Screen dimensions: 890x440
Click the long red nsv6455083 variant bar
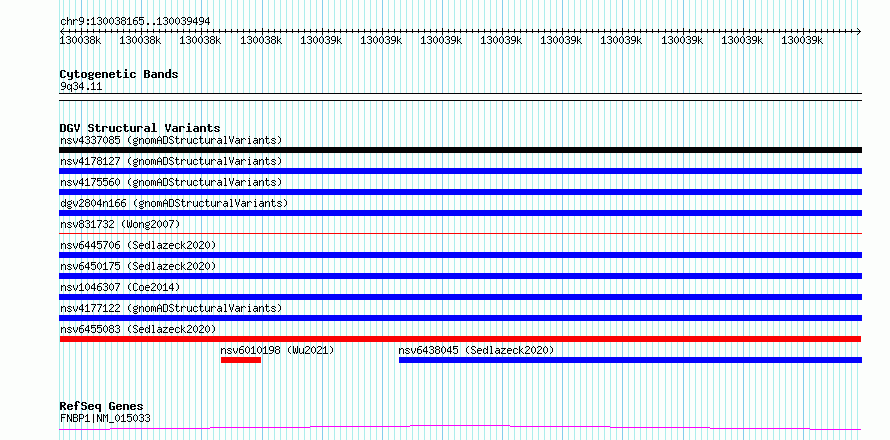(460, 339)
